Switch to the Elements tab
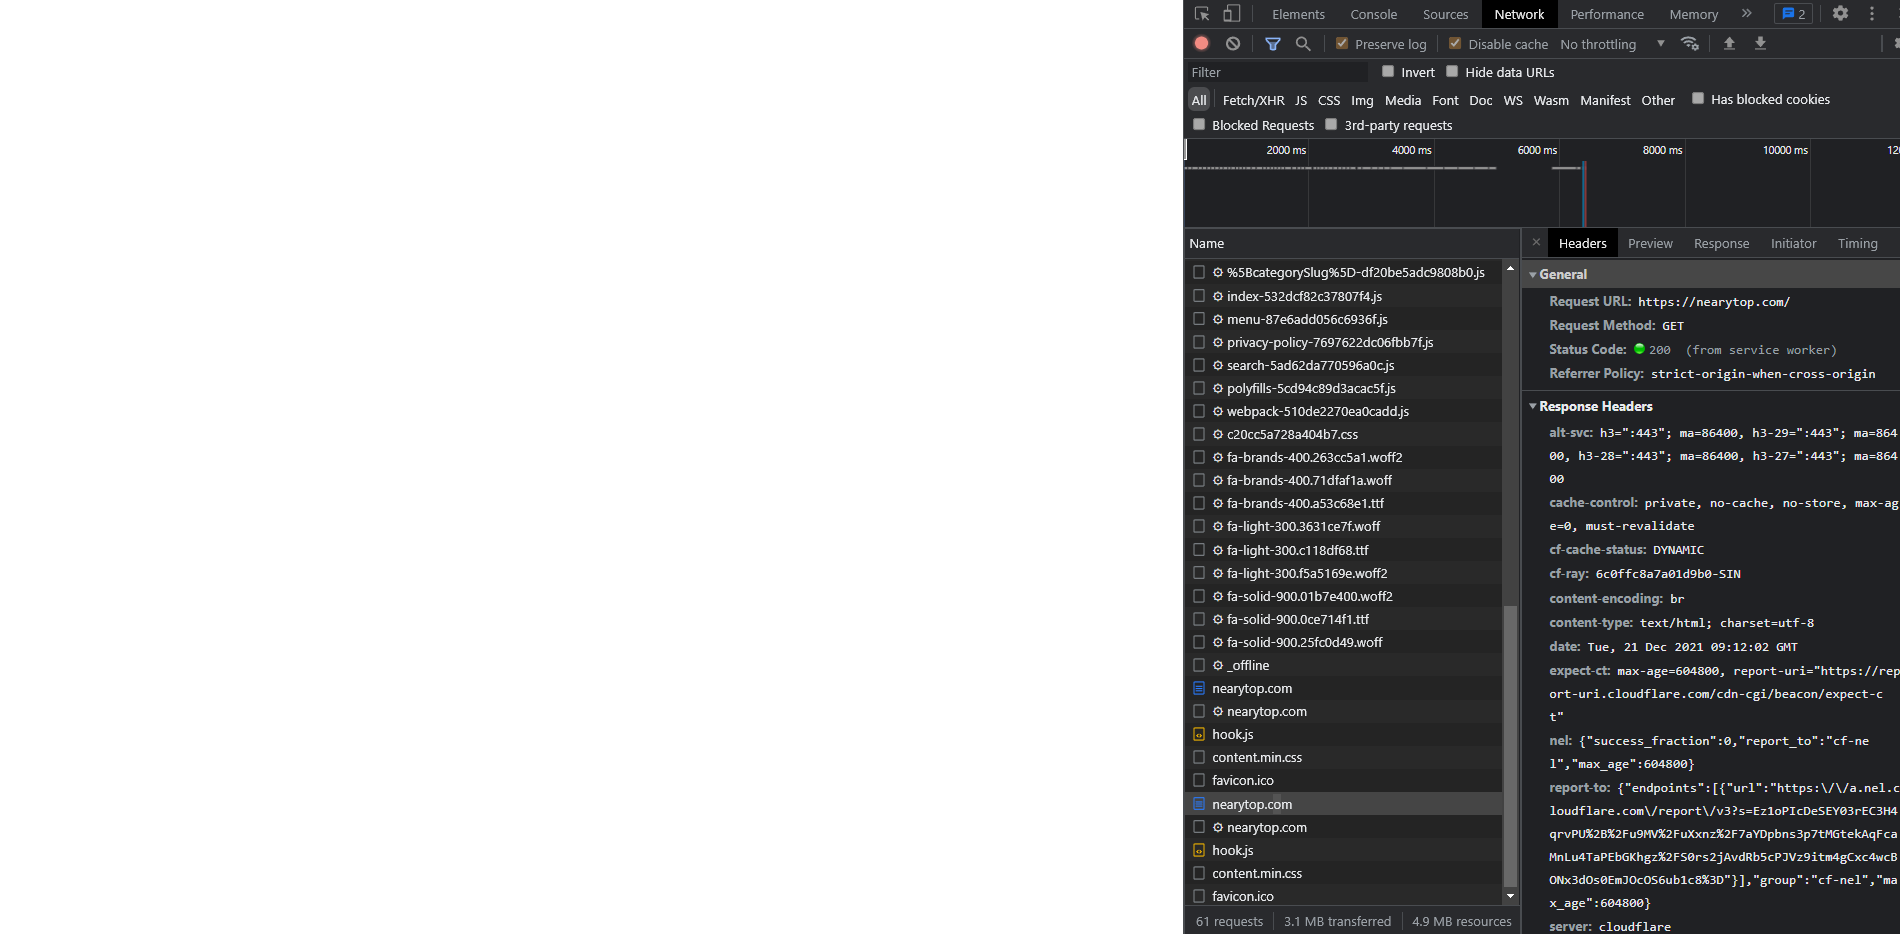Image resolution: width=1900 pixels, height=934 pixels. 1298,14
